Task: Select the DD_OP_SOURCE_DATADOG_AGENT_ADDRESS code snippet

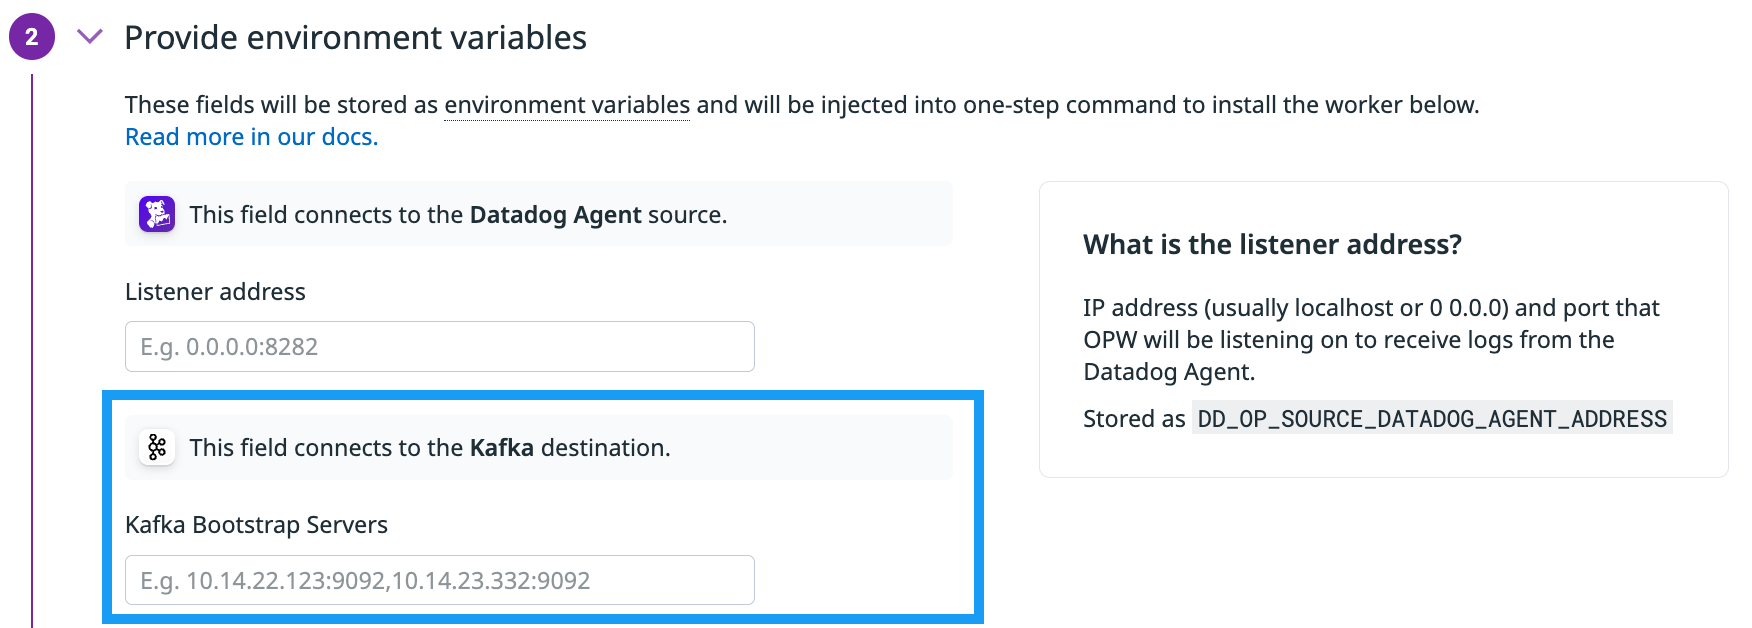Action: point(1431,419)
